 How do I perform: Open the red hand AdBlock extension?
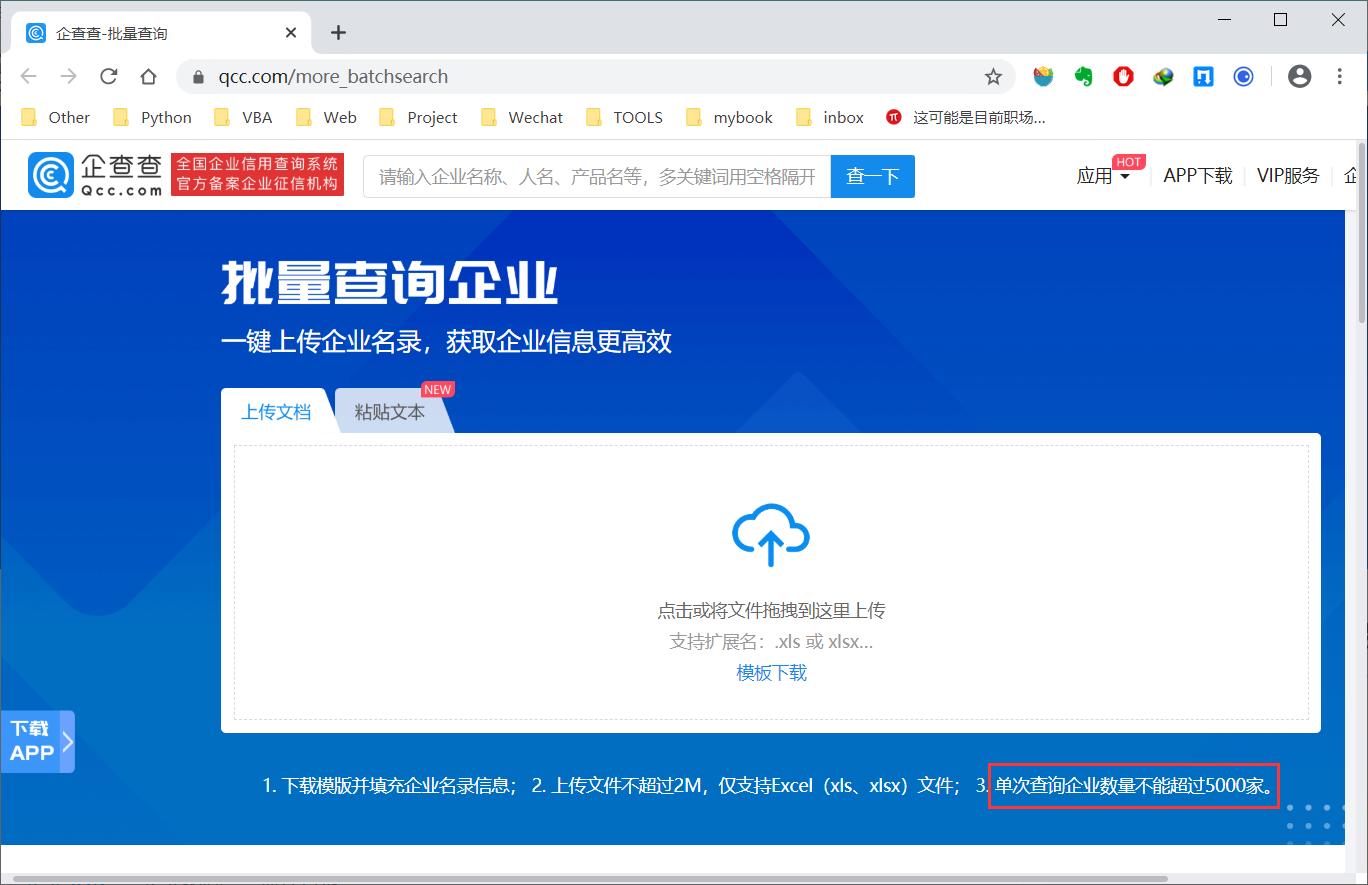pyautogui.click(x=1124, y=76)
